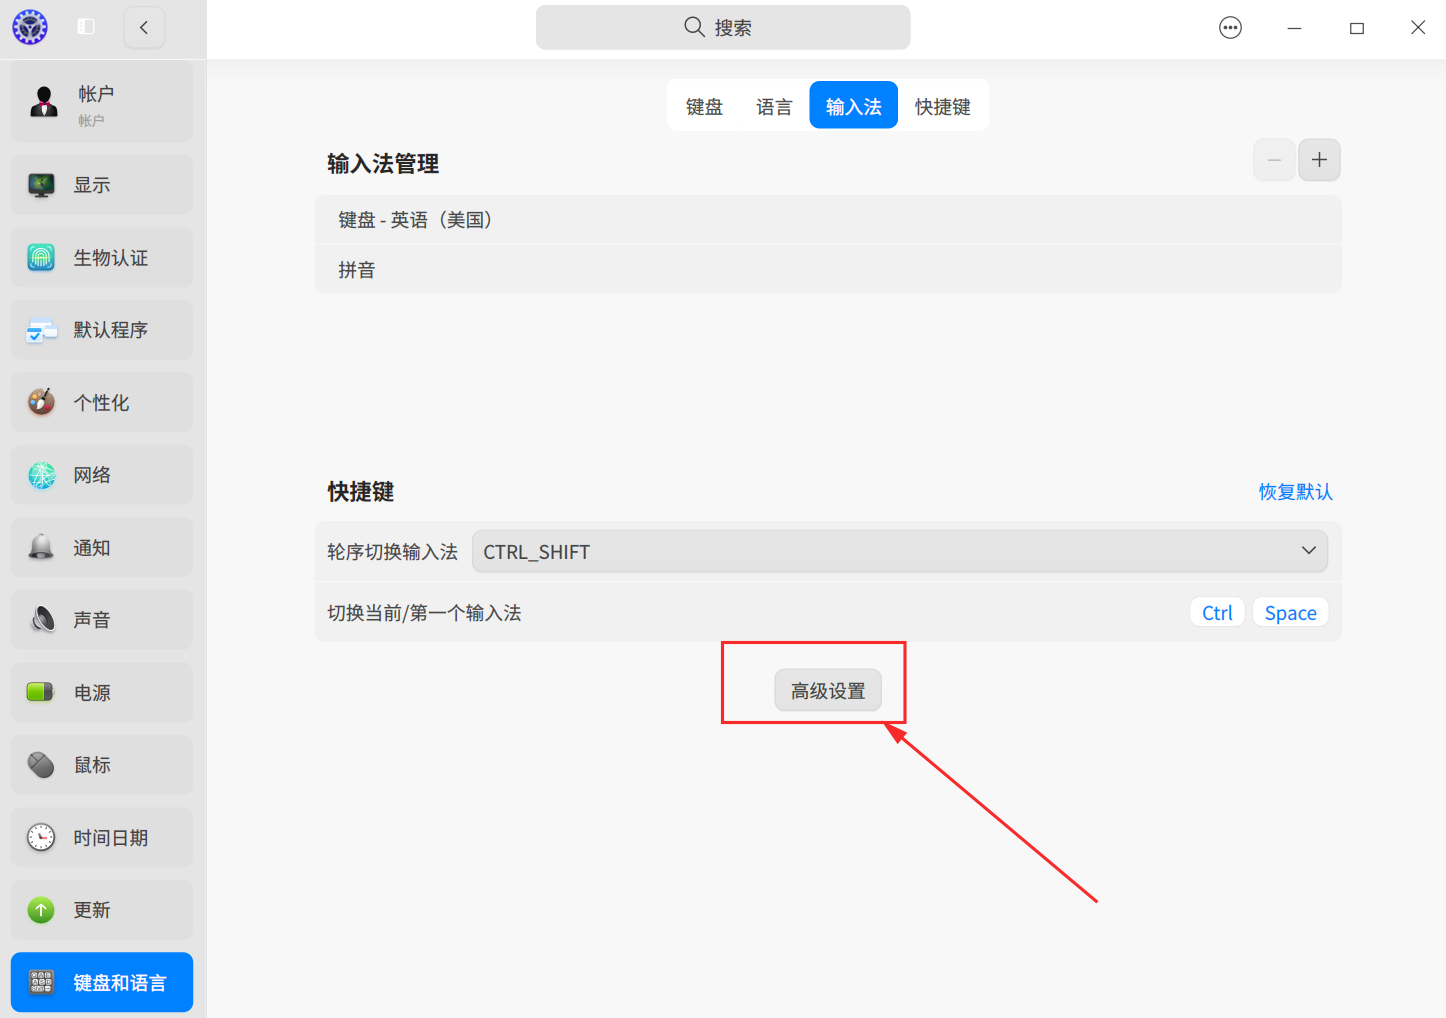The width and height of the screenshot is (1446, 1018).
Task: Minimize the settings window
Action: (x=1294, y=28)
